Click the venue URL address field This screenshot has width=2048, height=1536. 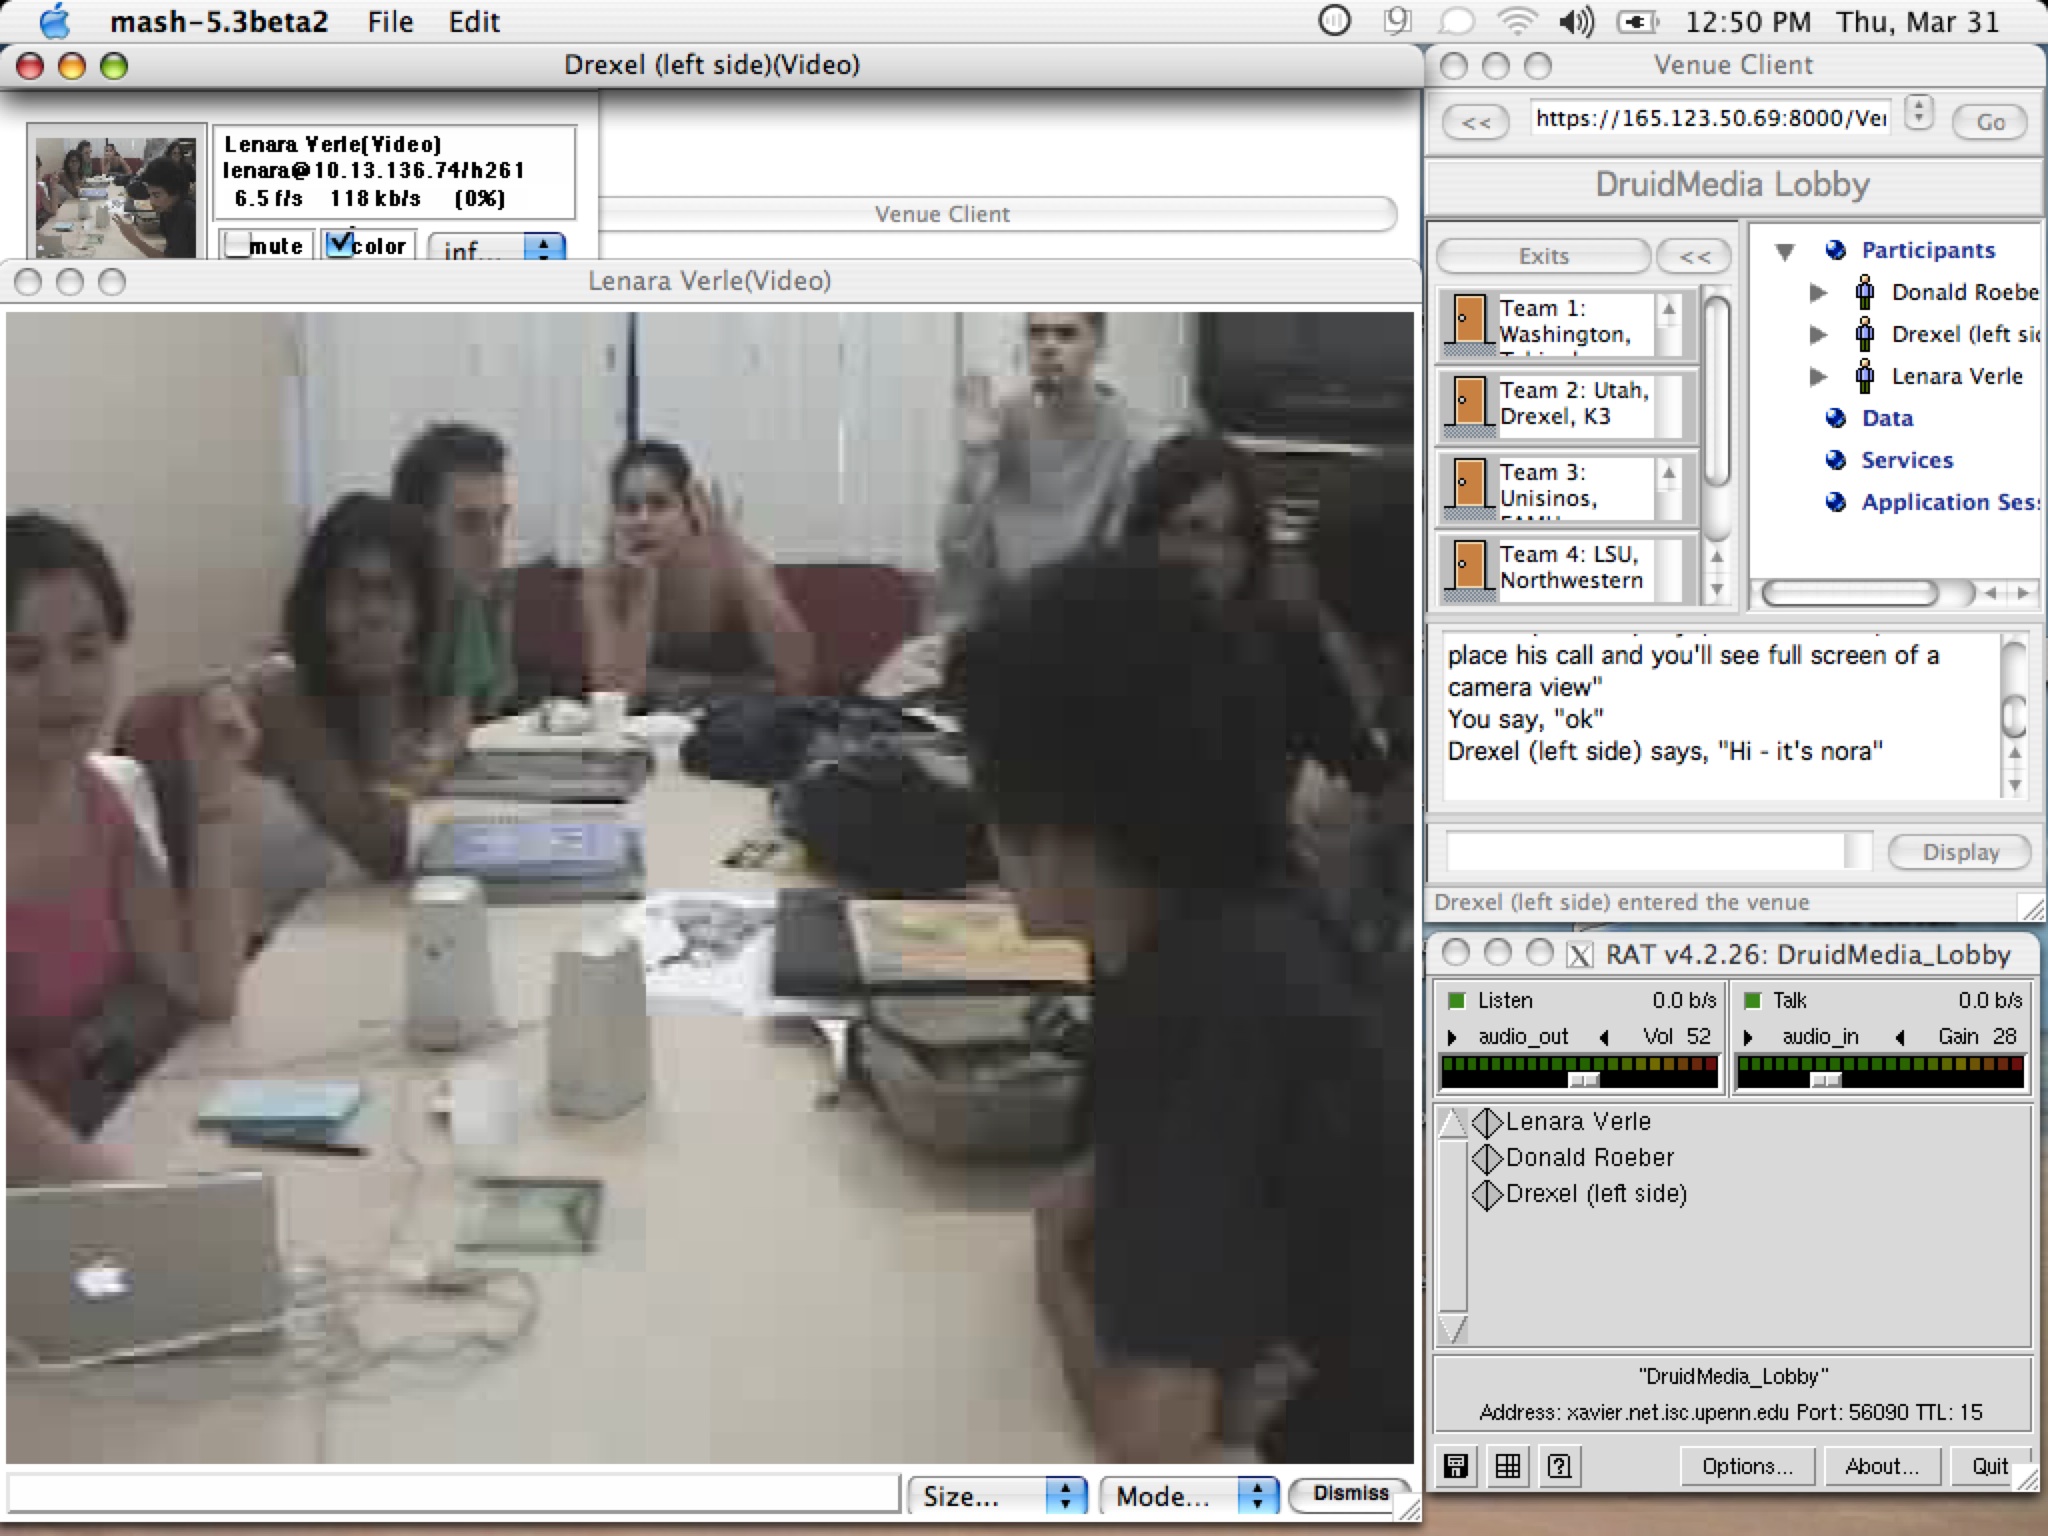click(x=1710, y=119)
